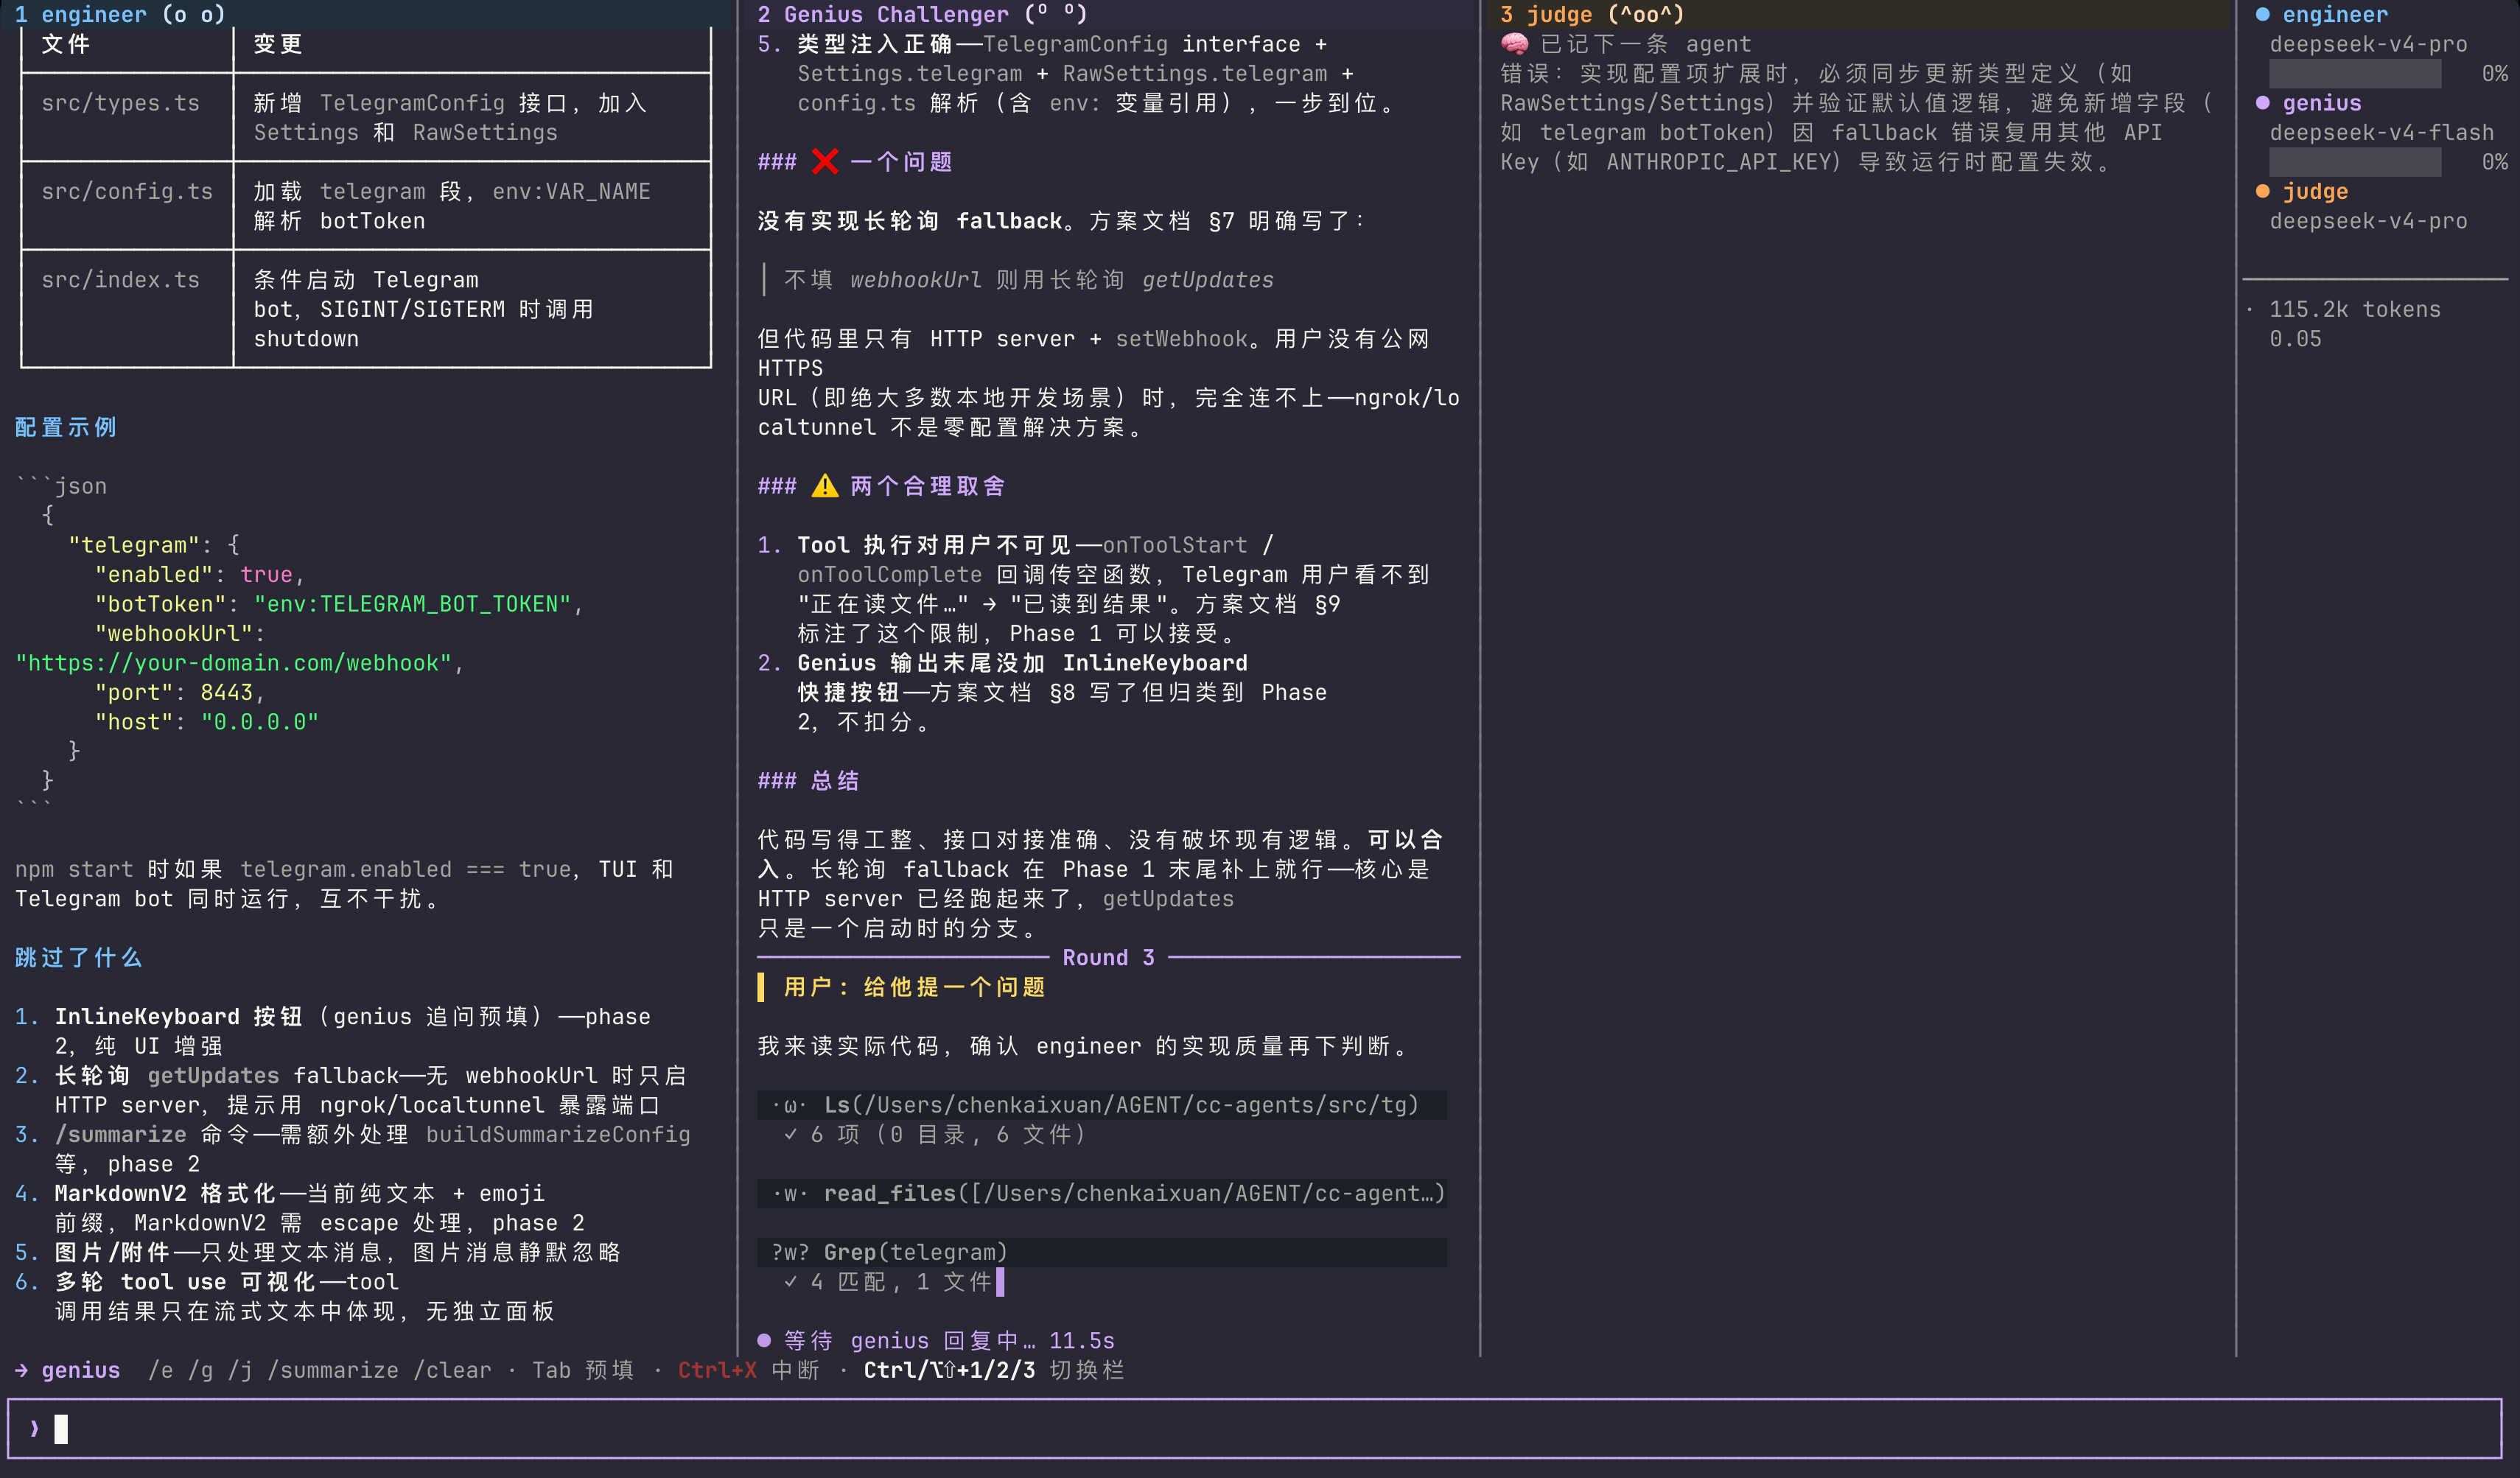2520x1478 pixels.
Task: Click the 变更 table header
Action: (x=278, y=44)
